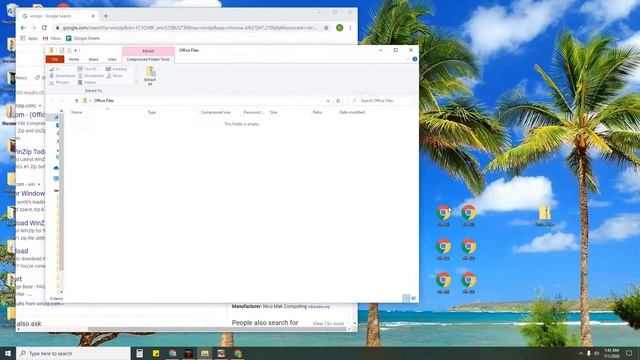
Task: Open the Google Sheets bookmark
Action: point(83,38)
